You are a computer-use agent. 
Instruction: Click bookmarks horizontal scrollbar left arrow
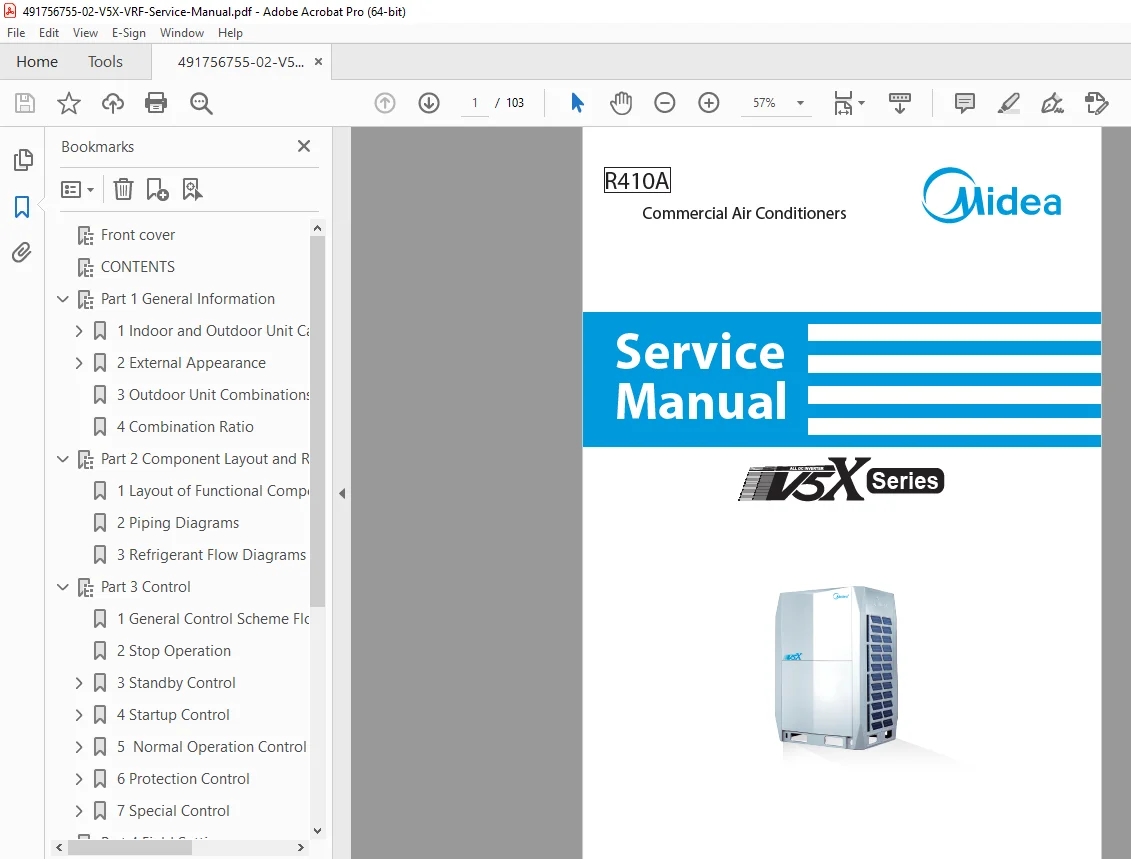(59, 847)
